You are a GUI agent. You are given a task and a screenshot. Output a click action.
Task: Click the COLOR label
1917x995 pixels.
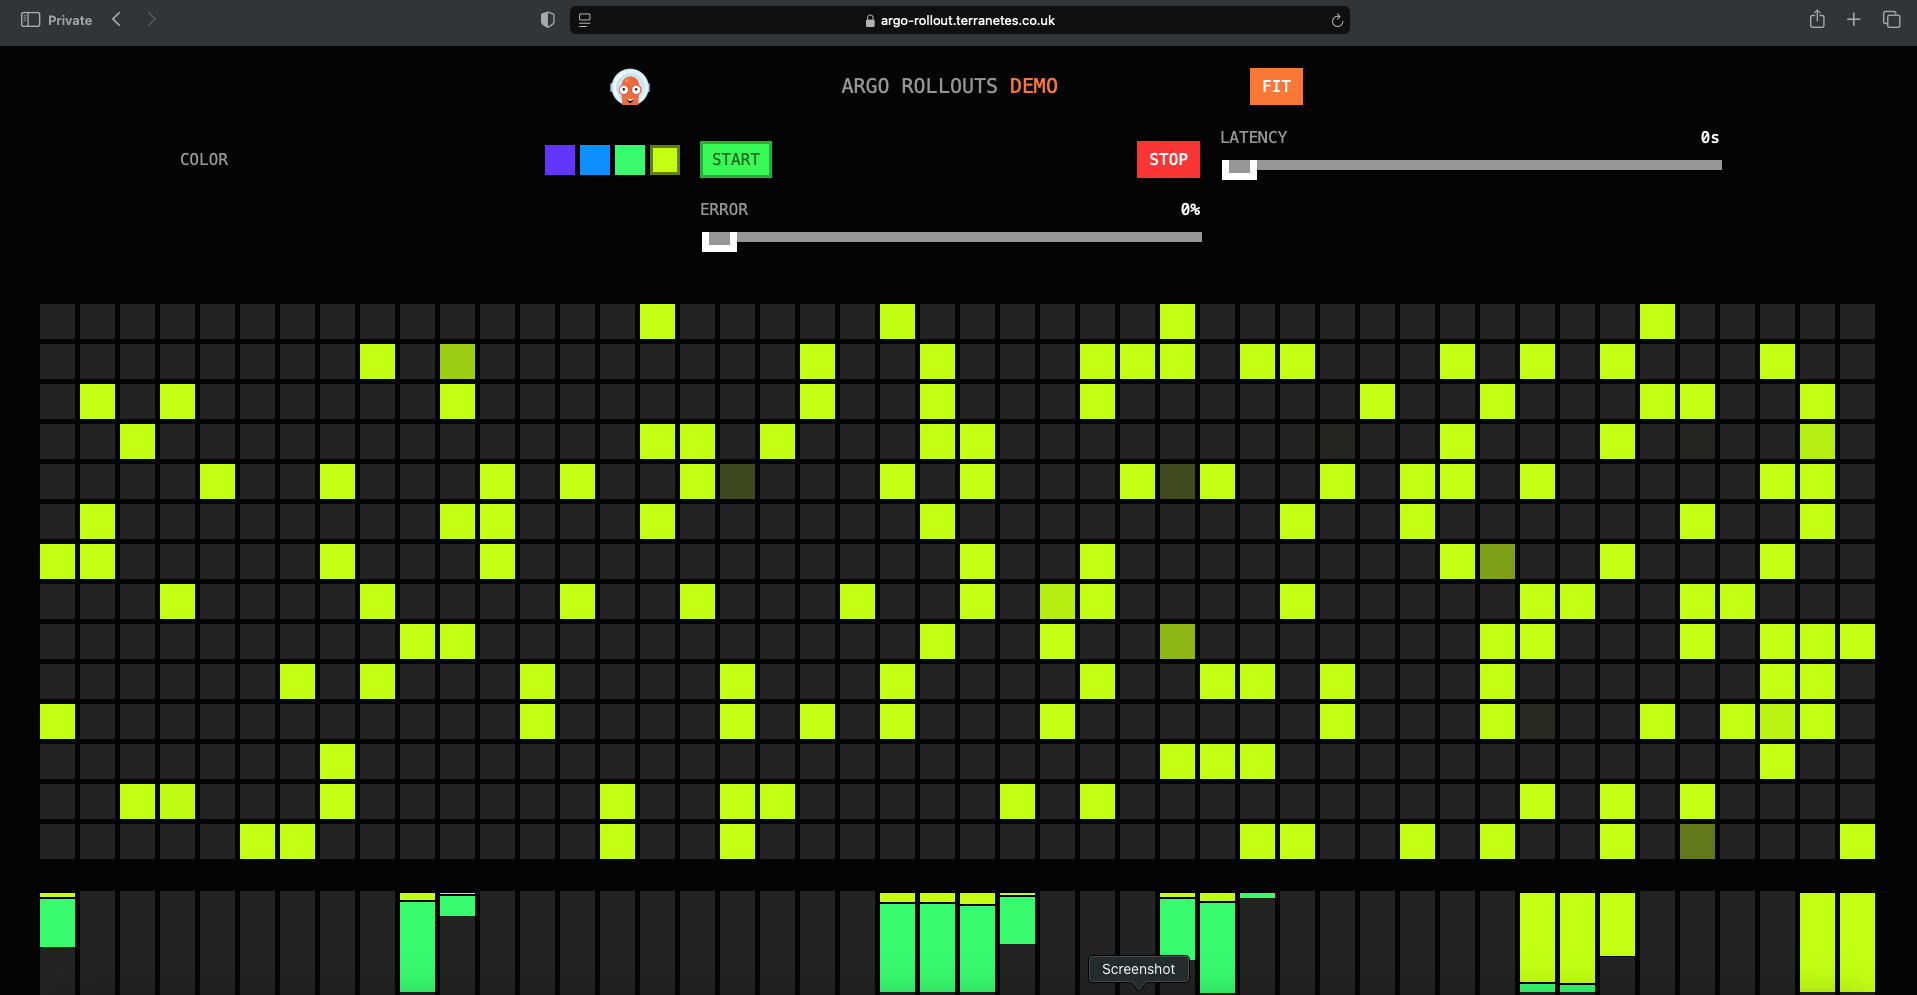click(204, 160)
